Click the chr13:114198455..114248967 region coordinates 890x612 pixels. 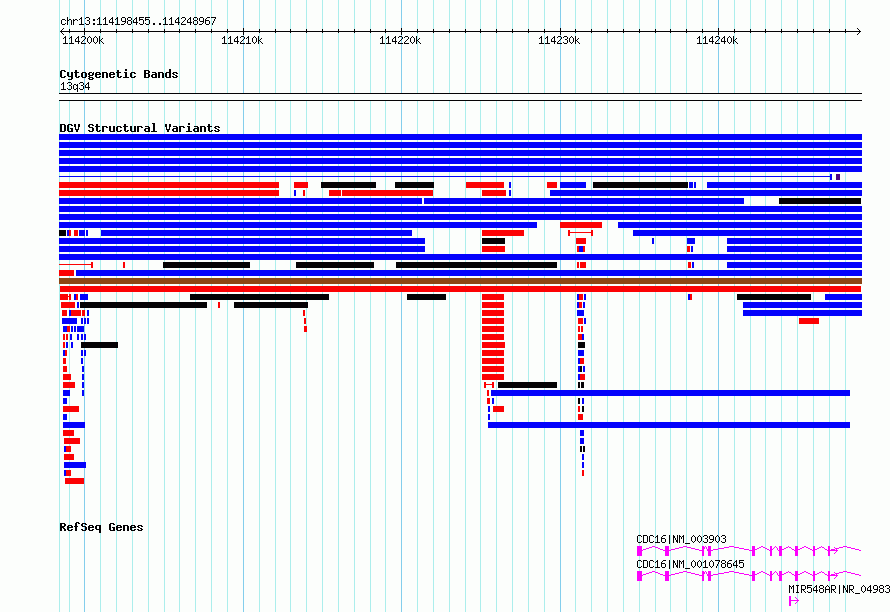coord(138,21)
